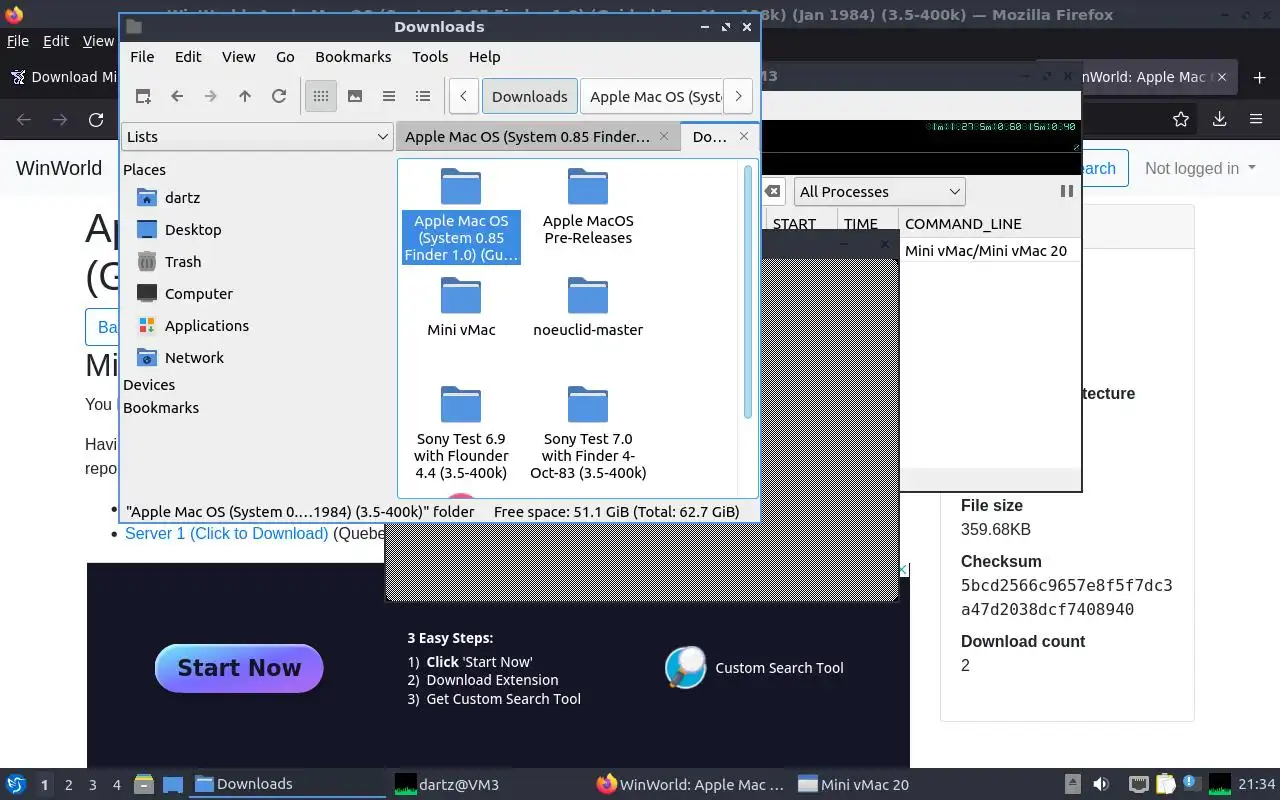The height and width of the screenshot is (800, 1280).
Task: Click the Bookmarks heading in the sidebar
Action: (x=161, y=408)
